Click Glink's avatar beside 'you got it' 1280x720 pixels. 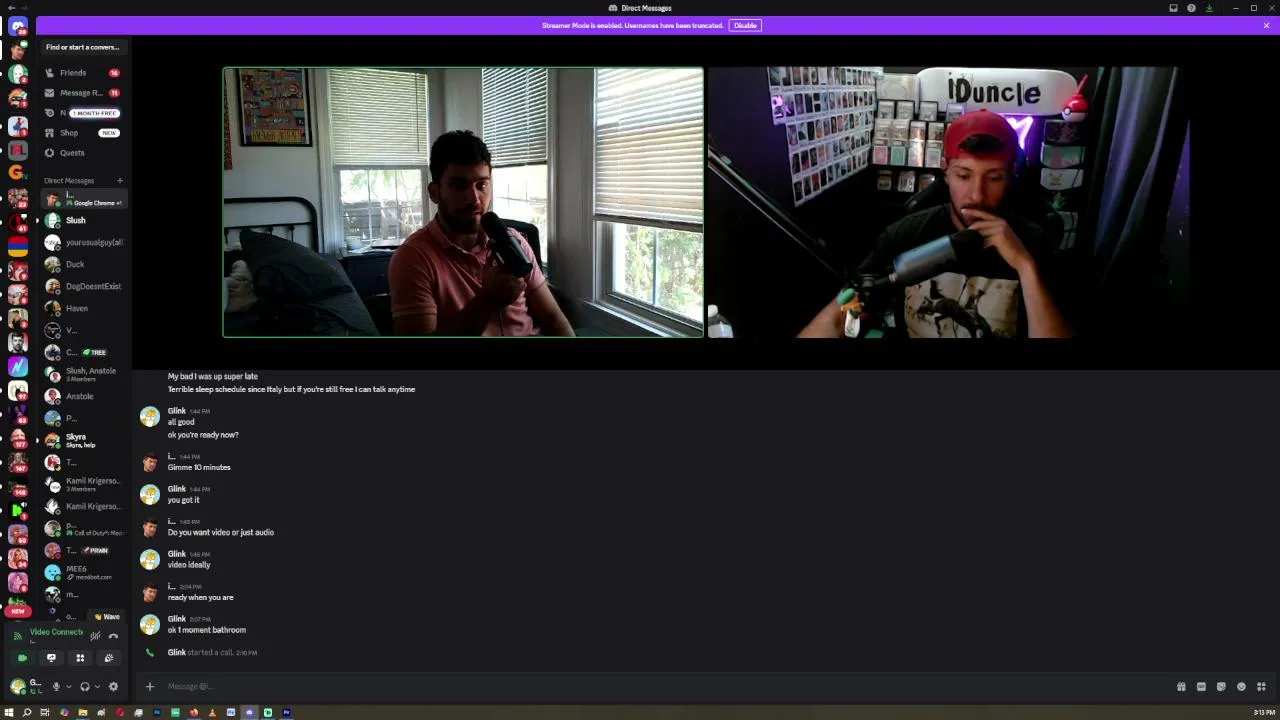[150, 495]
